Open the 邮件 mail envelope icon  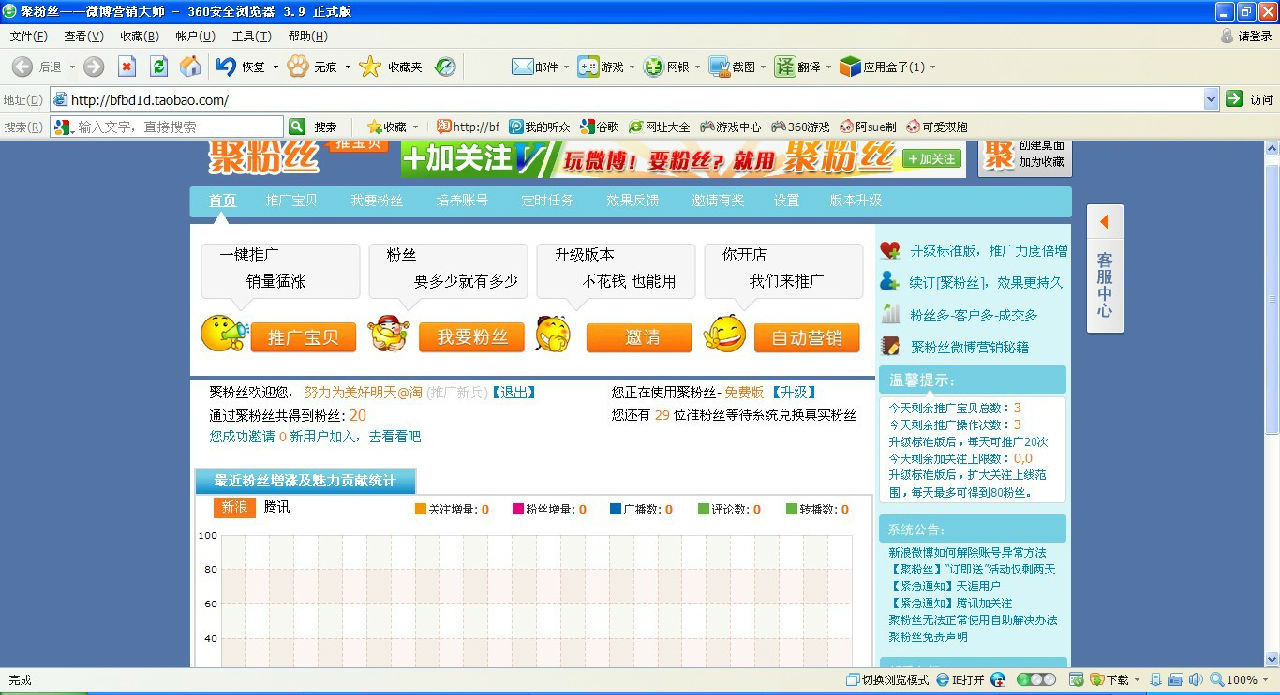coord(522,67)
